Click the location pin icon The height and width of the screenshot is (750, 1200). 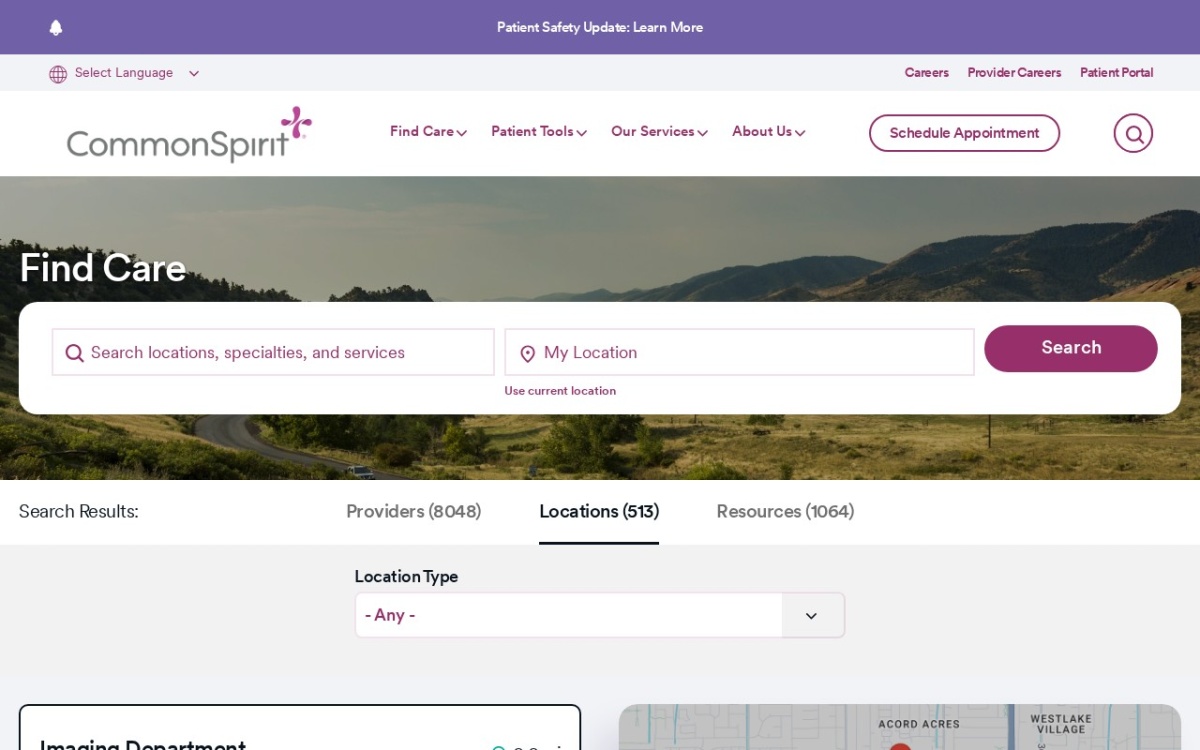[x=528, y=354]
